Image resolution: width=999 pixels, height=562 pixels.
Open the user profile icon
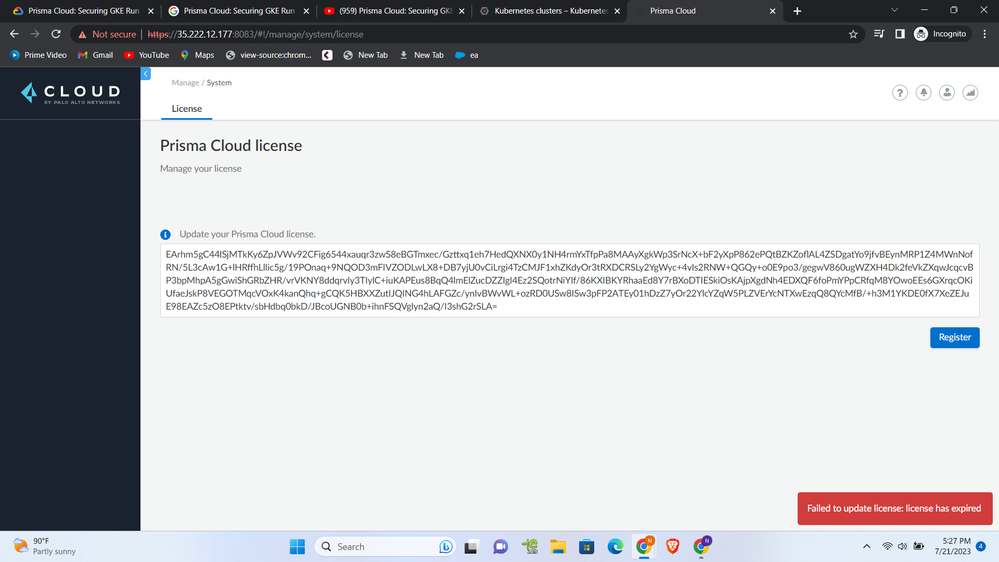coord(947,93)
